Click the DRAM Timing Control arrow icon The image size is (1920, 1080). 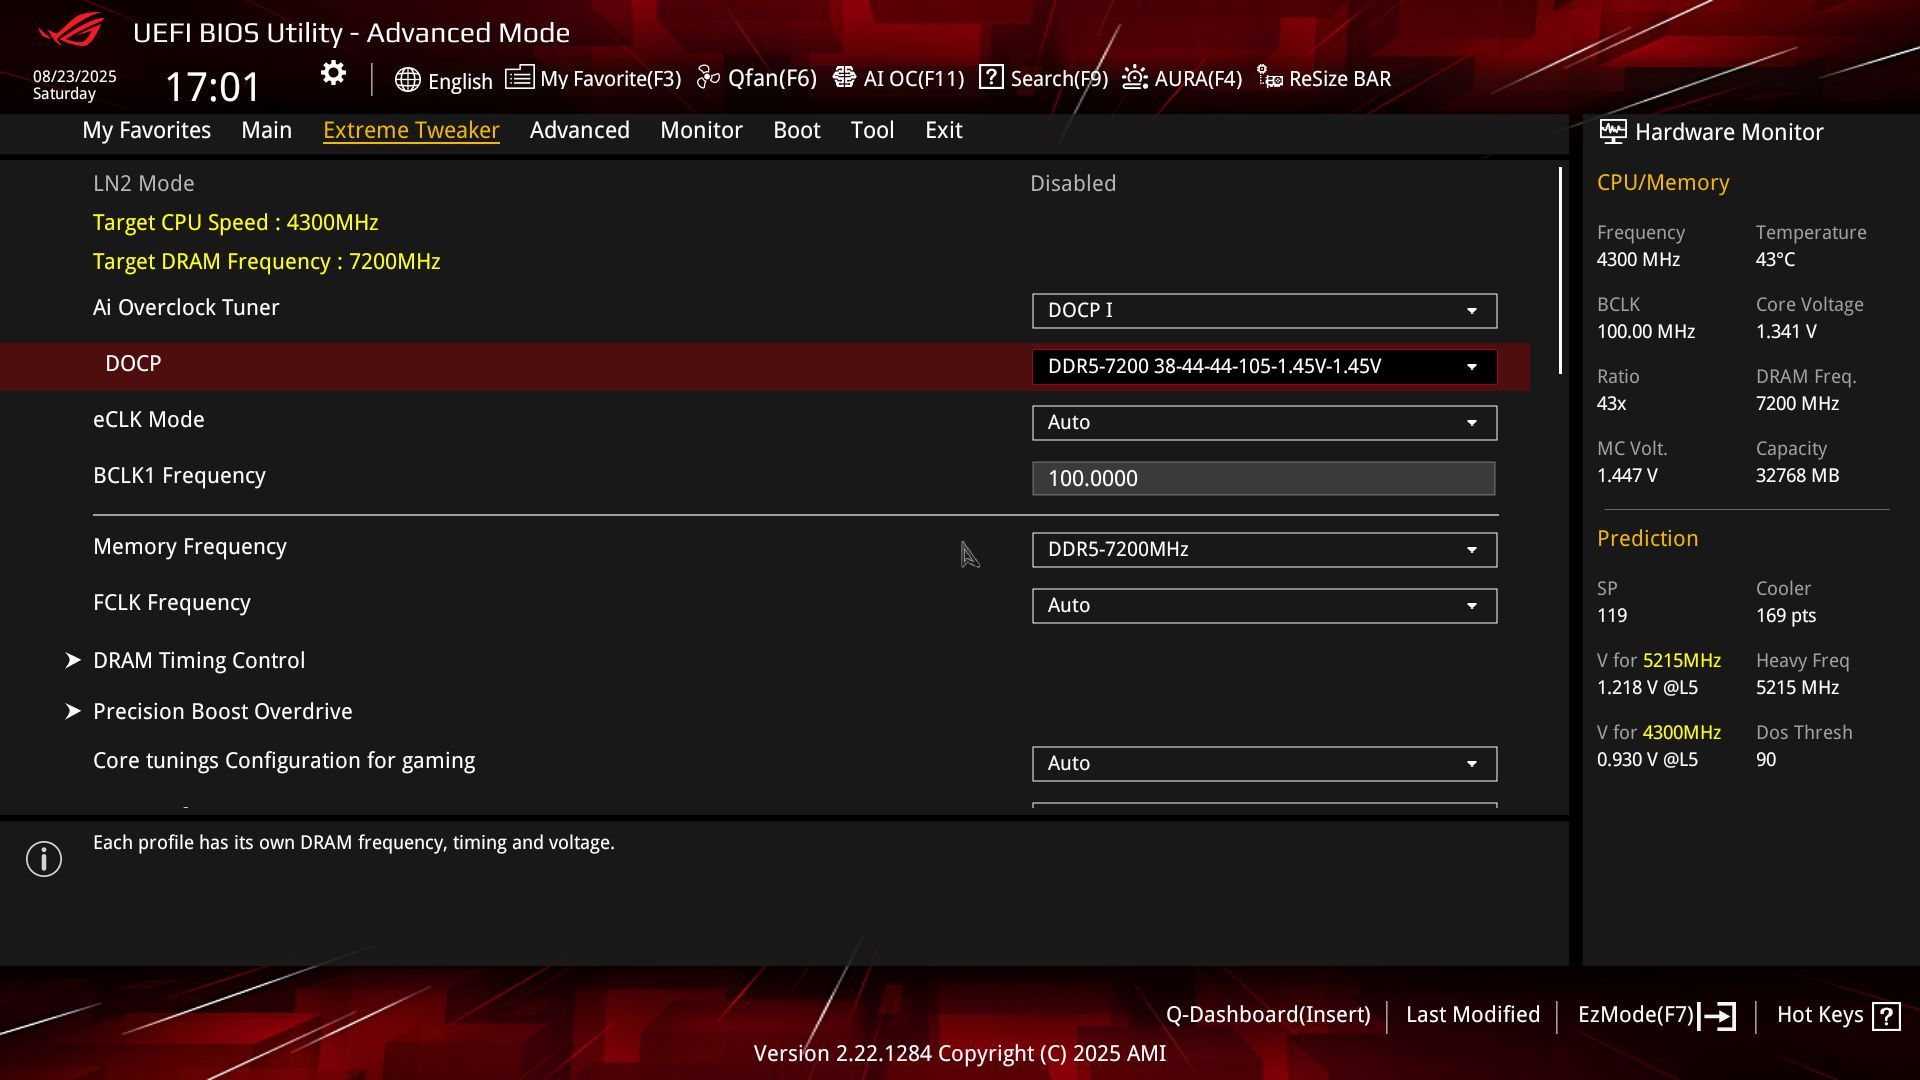tap(72, 660)
